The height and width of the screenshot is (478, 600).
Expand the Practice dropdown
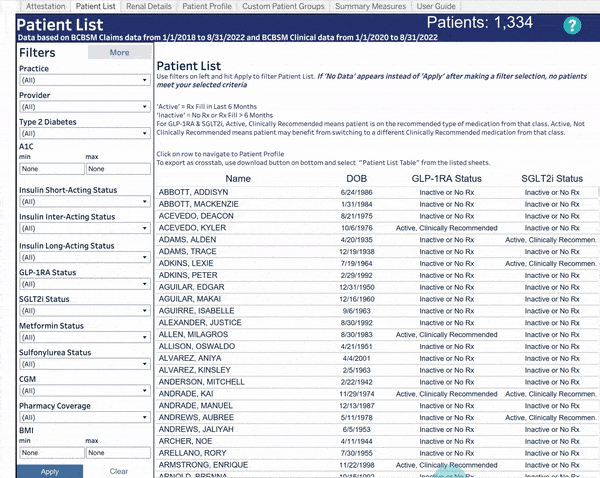(85, 80)
